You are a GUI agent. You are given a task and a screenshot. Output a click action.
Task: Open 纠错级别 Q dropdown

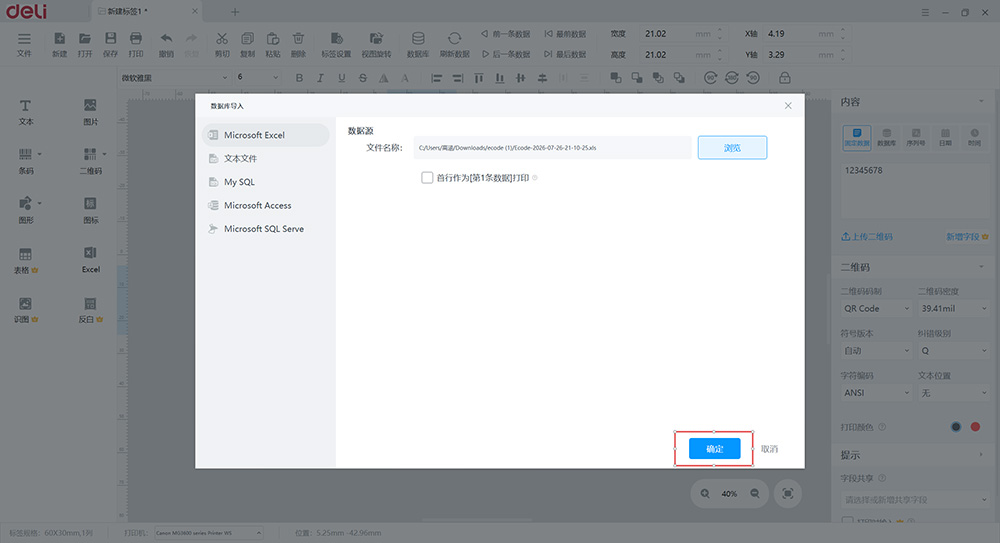click(953, 350)
